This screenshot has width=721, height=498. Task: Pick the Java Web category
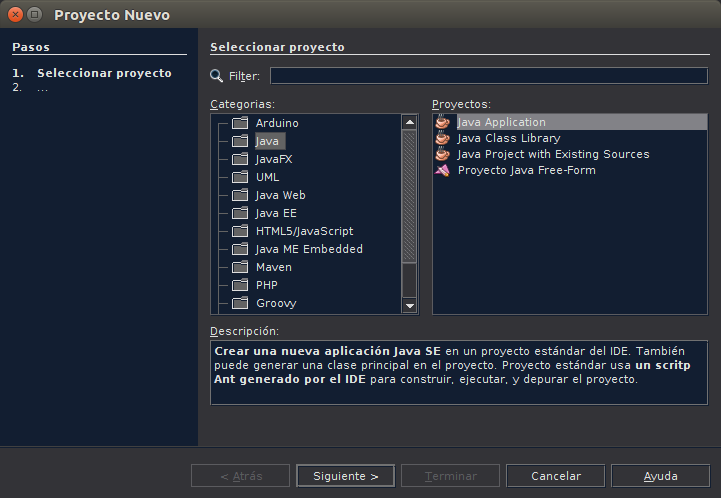[x=280, y=195]
